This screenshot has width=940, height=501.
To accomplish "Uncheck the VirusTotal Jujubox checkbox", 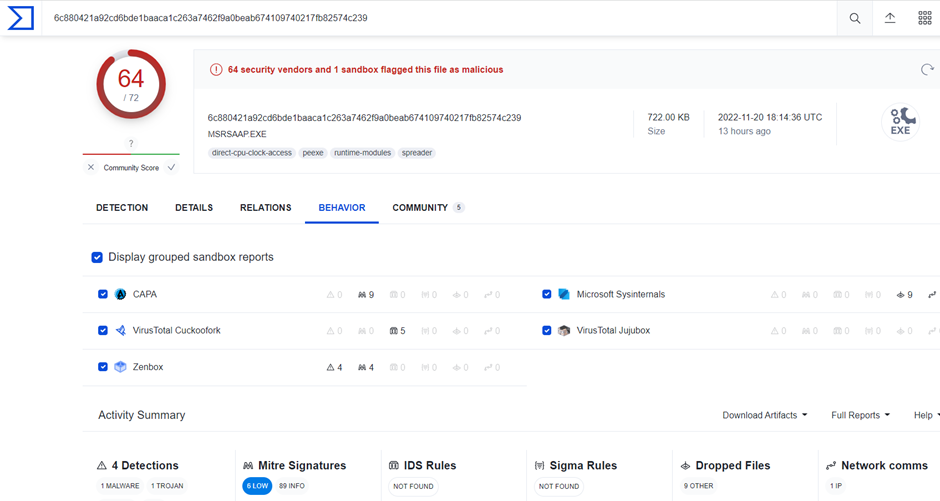I will [547, 330].
